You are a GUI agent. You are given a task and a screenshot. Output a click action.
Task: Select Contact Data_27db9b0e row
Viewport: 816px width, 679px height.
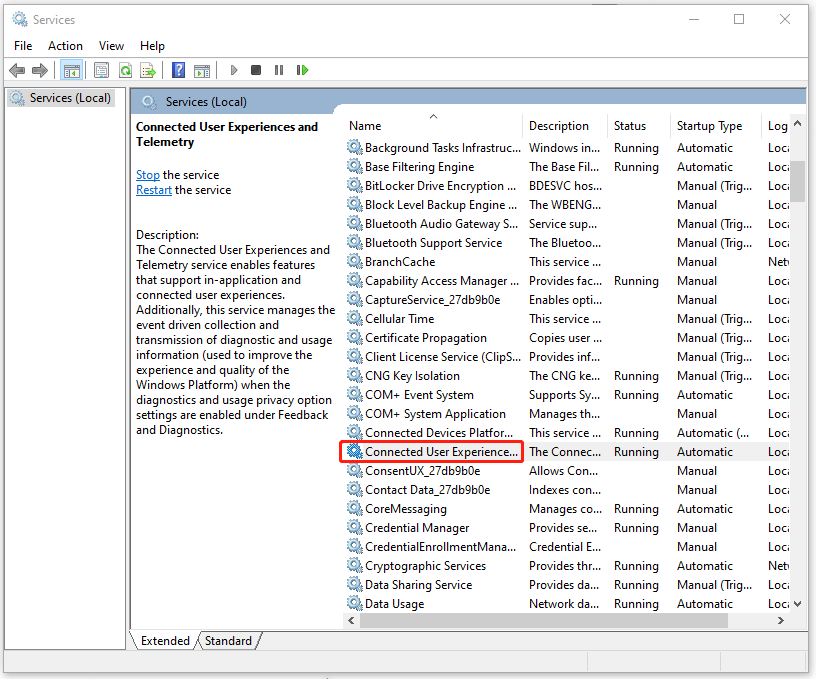coord(567,490)
